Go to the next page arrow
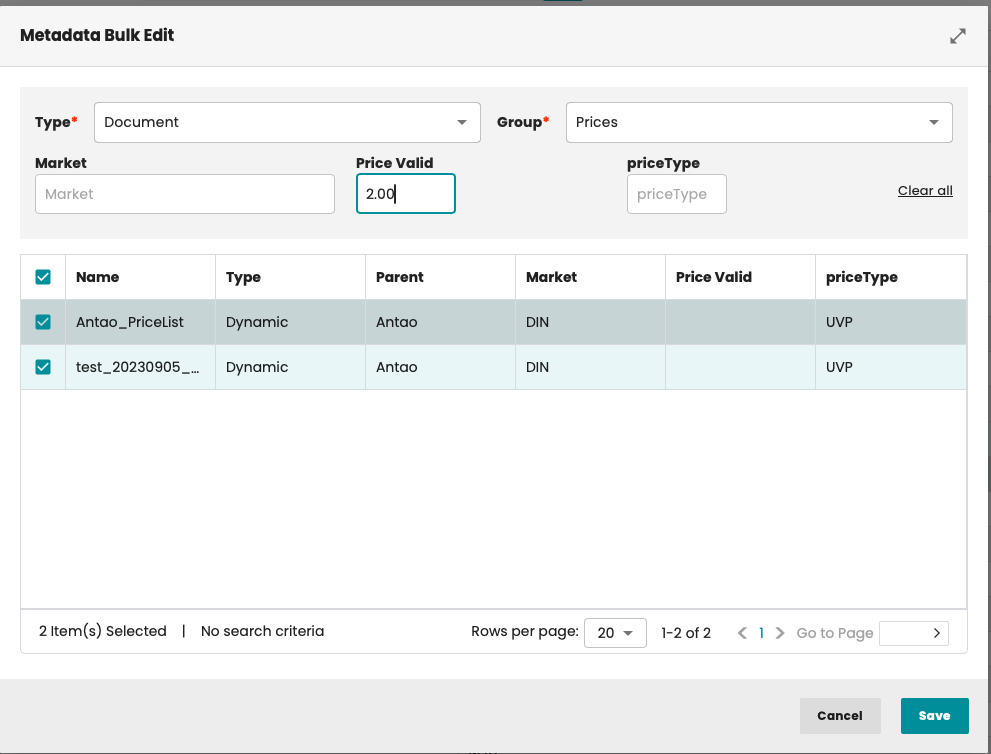The image size is (991, 754). coord(780,633)
